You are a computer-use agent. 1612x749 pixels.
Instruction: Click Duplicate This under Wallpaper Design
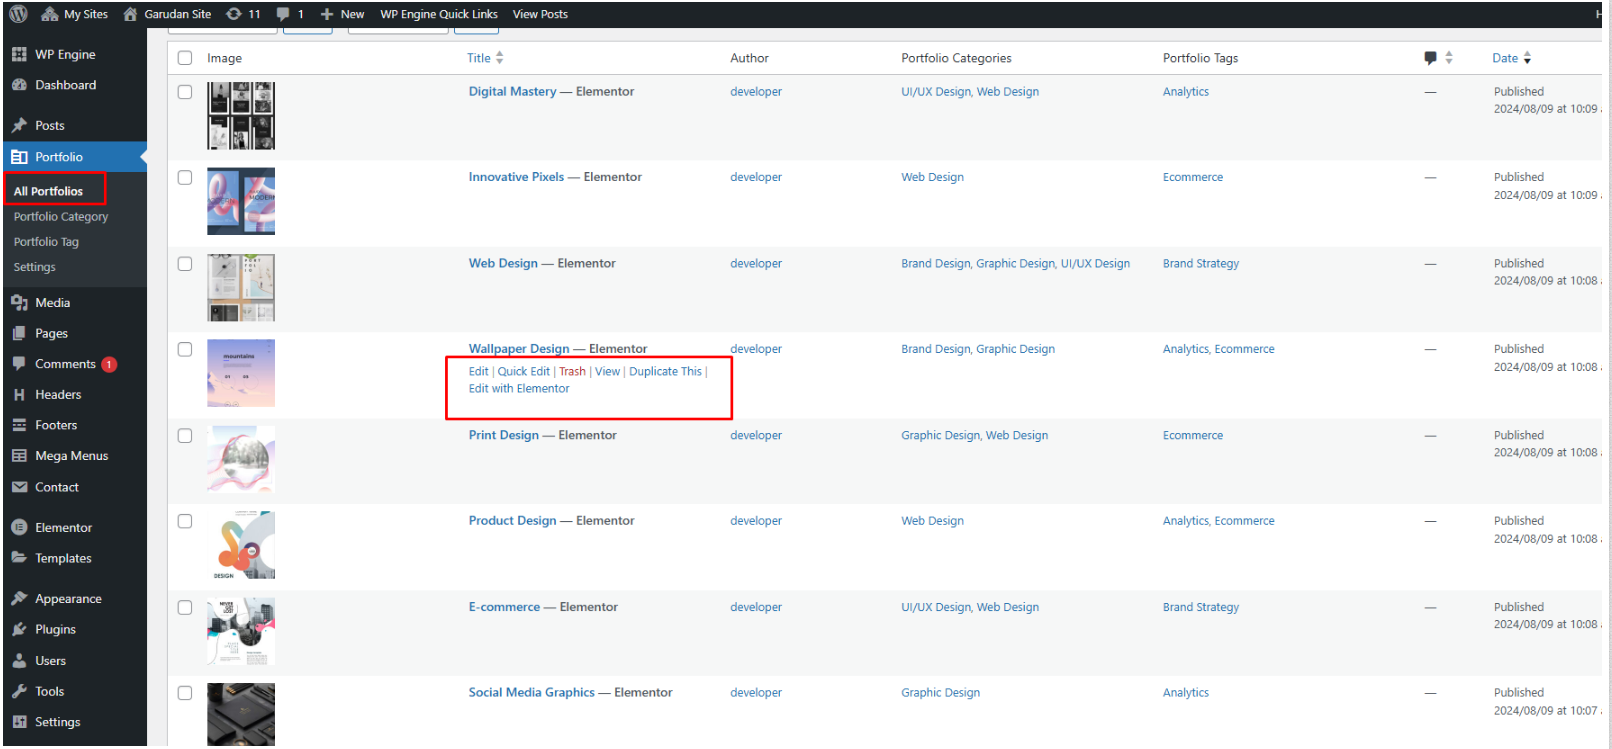pos(665,372)
